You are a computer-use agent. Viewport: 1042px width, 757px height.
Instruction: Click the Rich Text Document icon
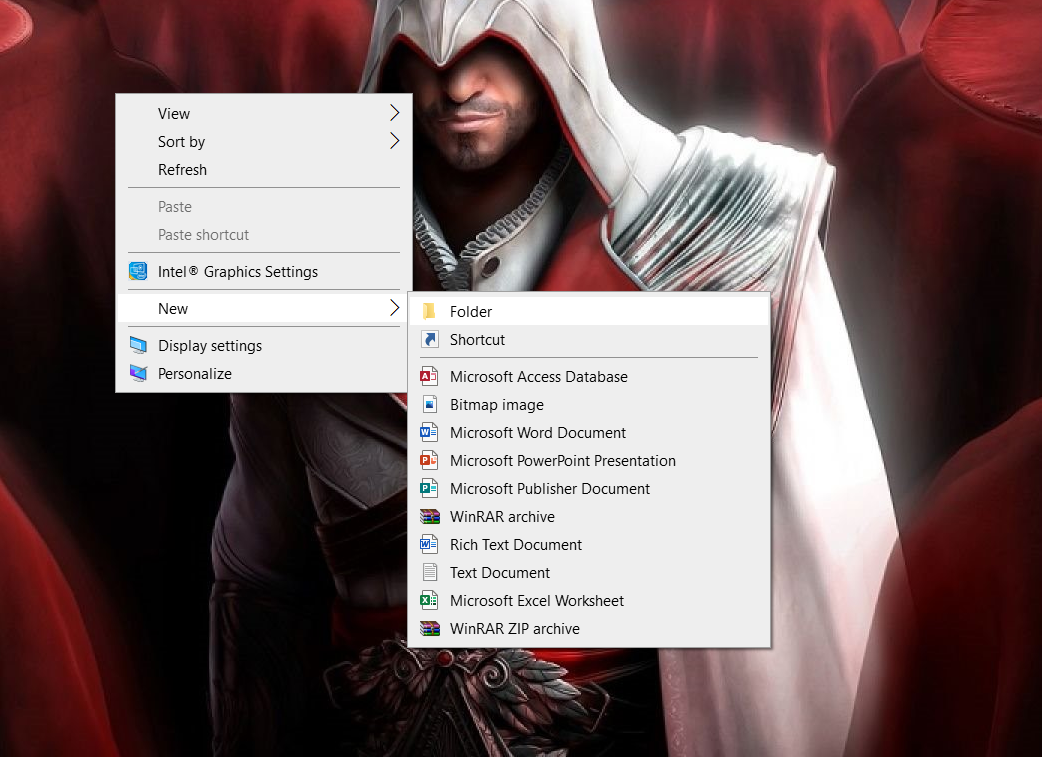429,544
